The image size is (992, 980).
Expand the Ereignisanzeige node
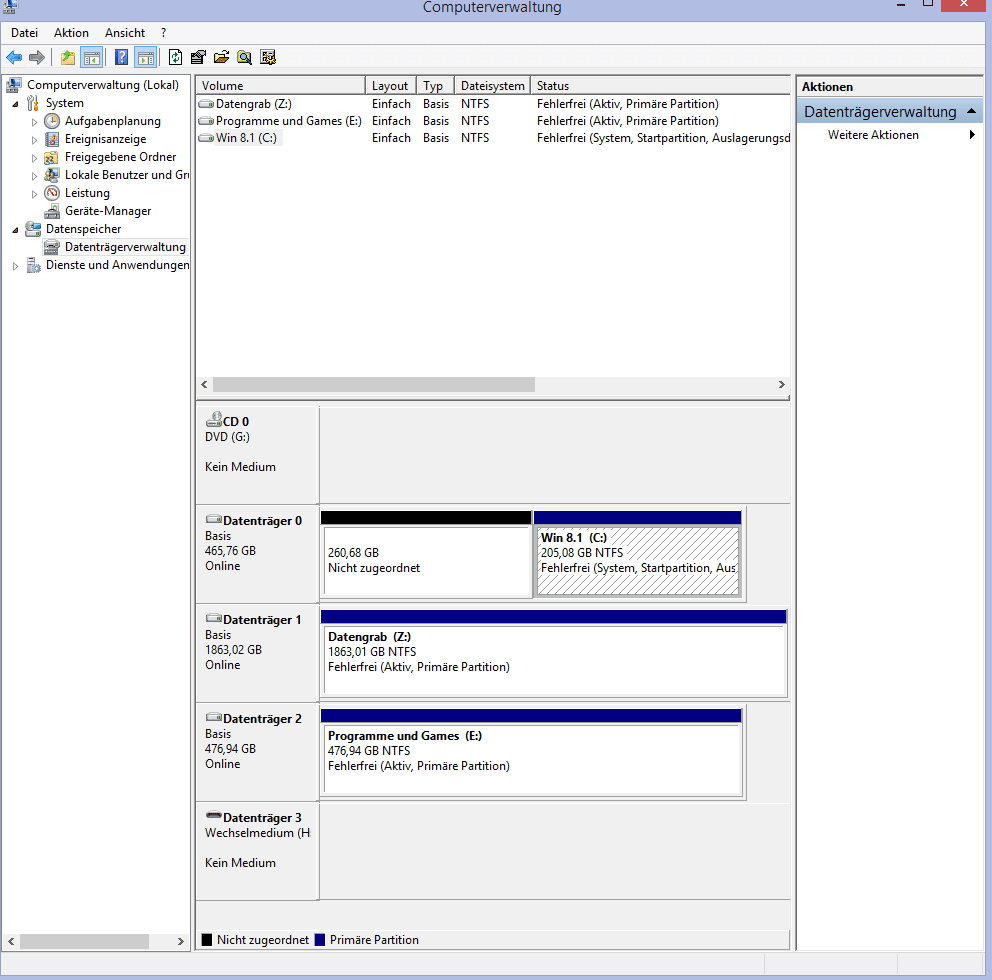[35, 140]
